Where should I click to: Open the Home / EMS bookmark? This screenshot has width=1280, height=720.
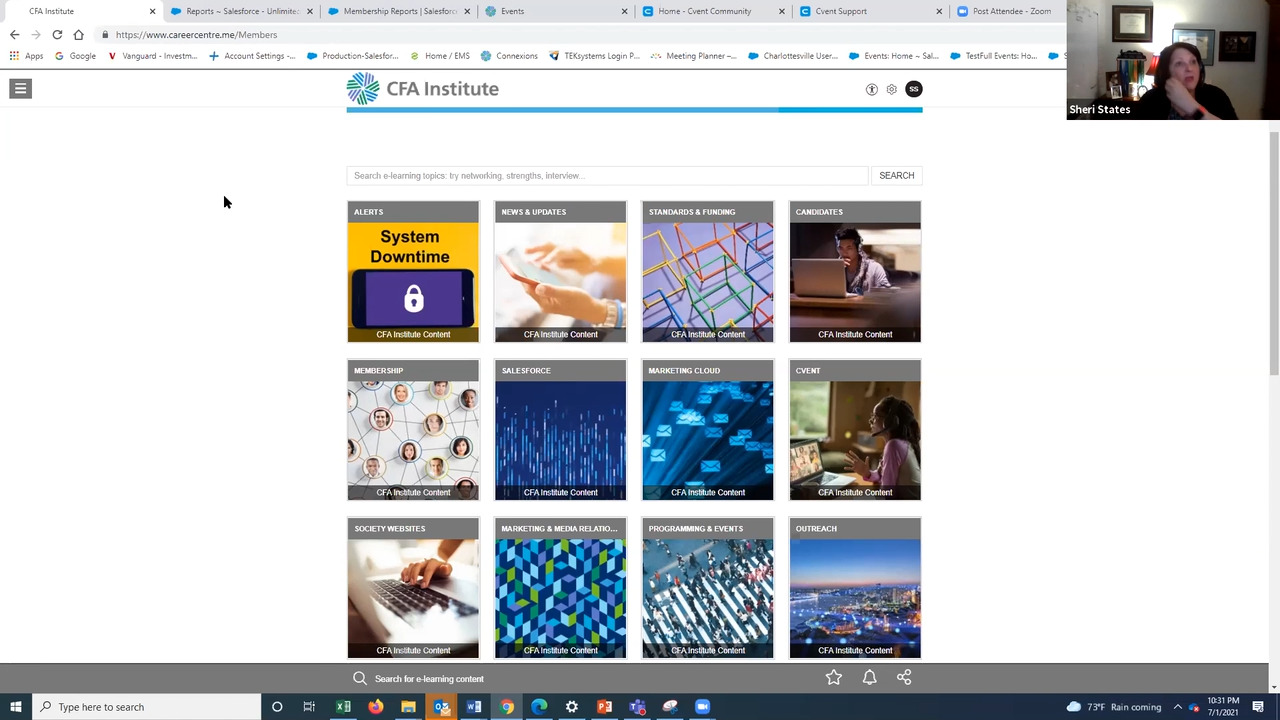click(439, 56)
